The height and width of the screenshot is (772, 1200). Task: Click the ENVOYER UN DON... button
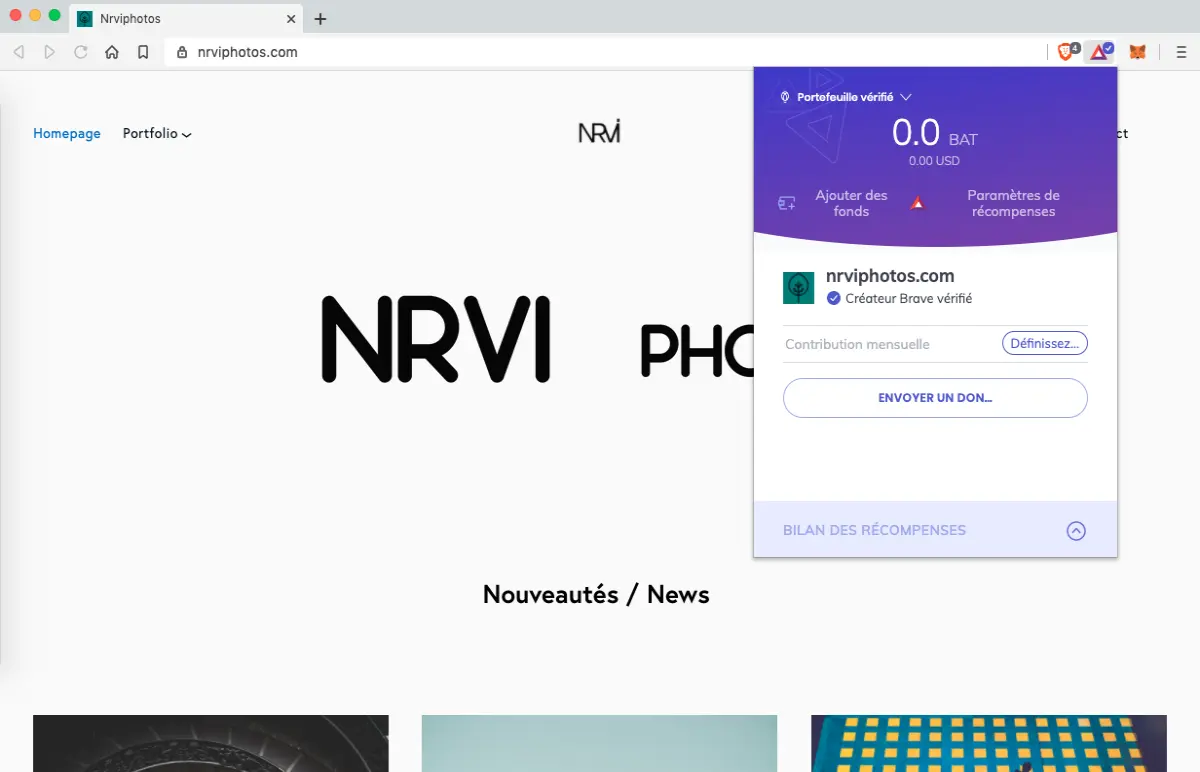(x=935, y=398)
